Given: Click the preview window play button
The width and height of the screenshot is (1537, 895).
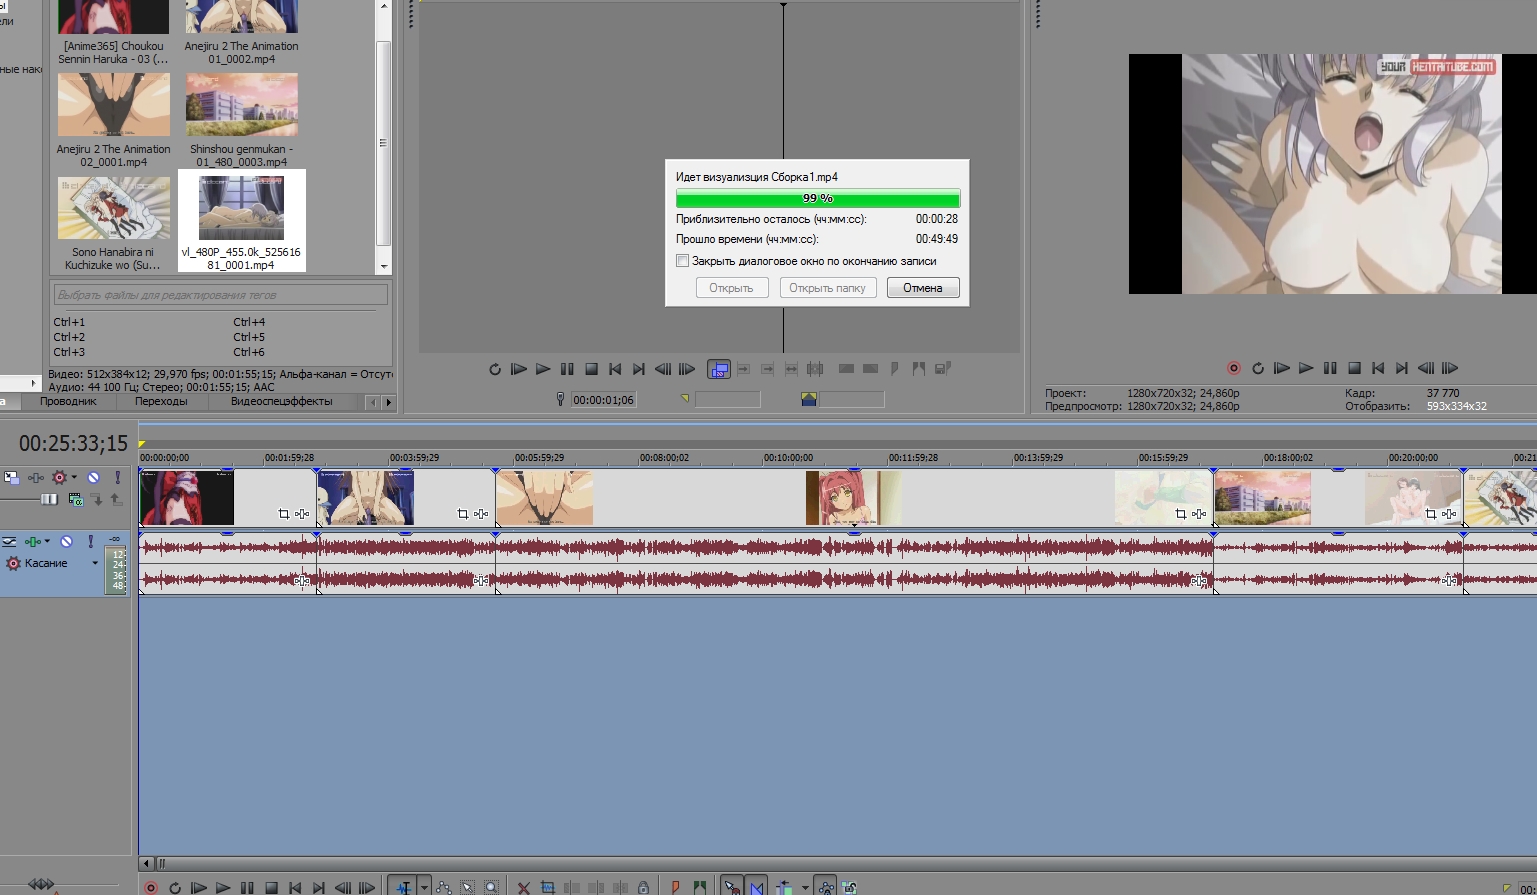Looking at the screenshot, I should pyautogui.click(x=1306, y=368).
